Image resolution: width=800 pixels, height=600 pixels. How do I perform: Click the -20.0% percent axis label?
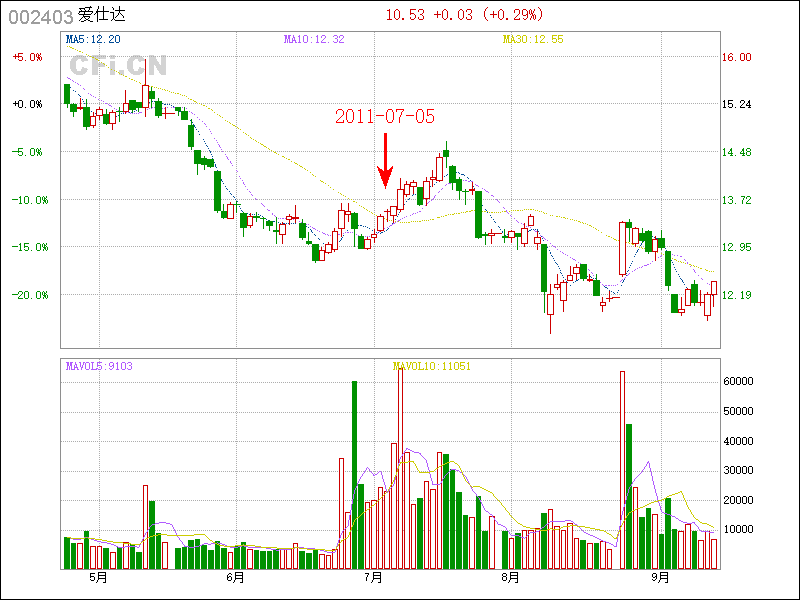(x=28, y=295)
